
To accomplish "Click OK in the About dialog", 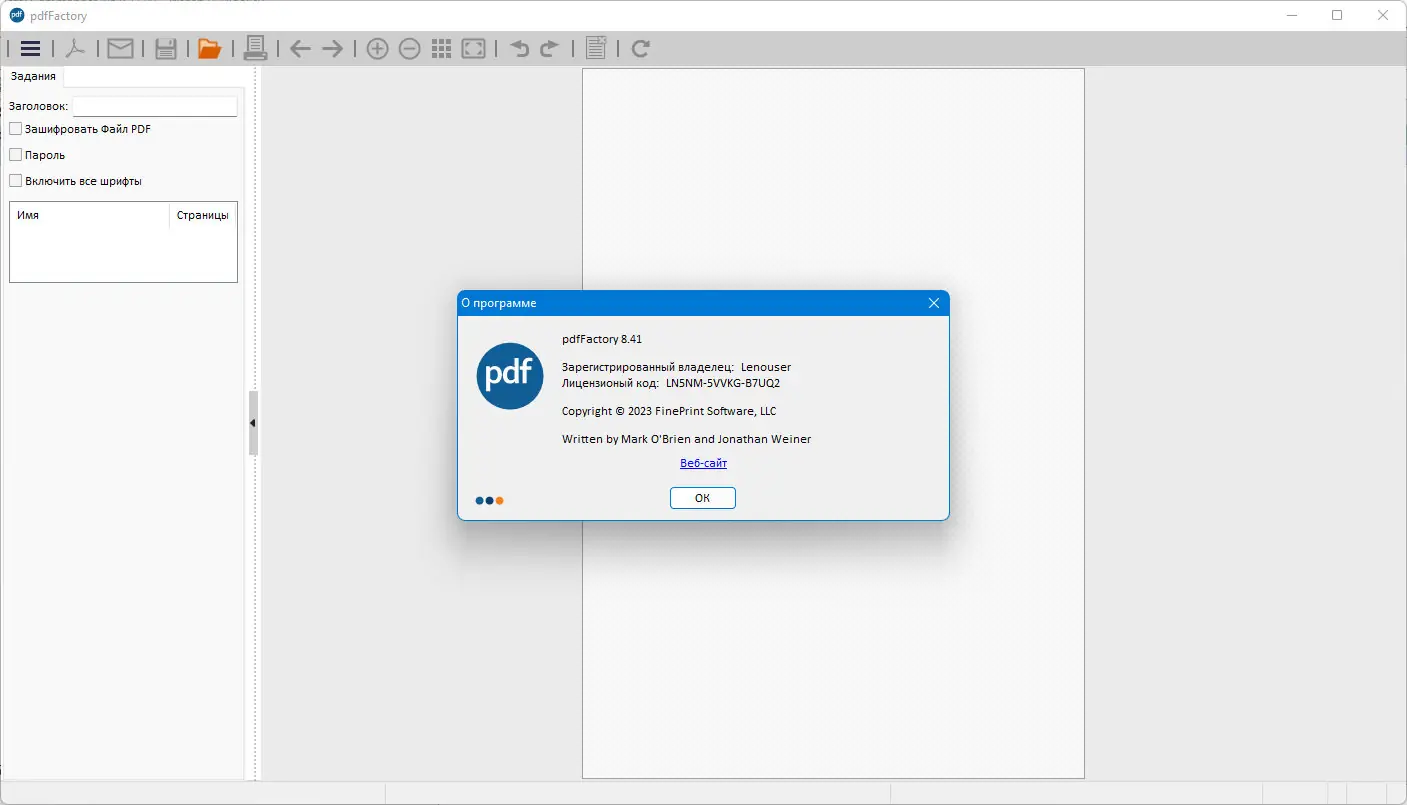I will pyautogui.click(x=702, y=498).
